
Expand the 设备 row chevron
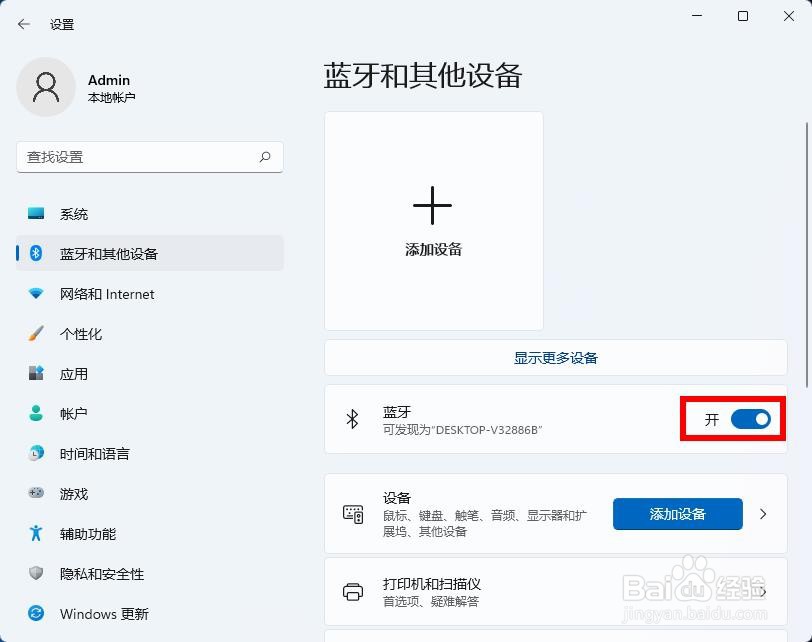[763, 514]
